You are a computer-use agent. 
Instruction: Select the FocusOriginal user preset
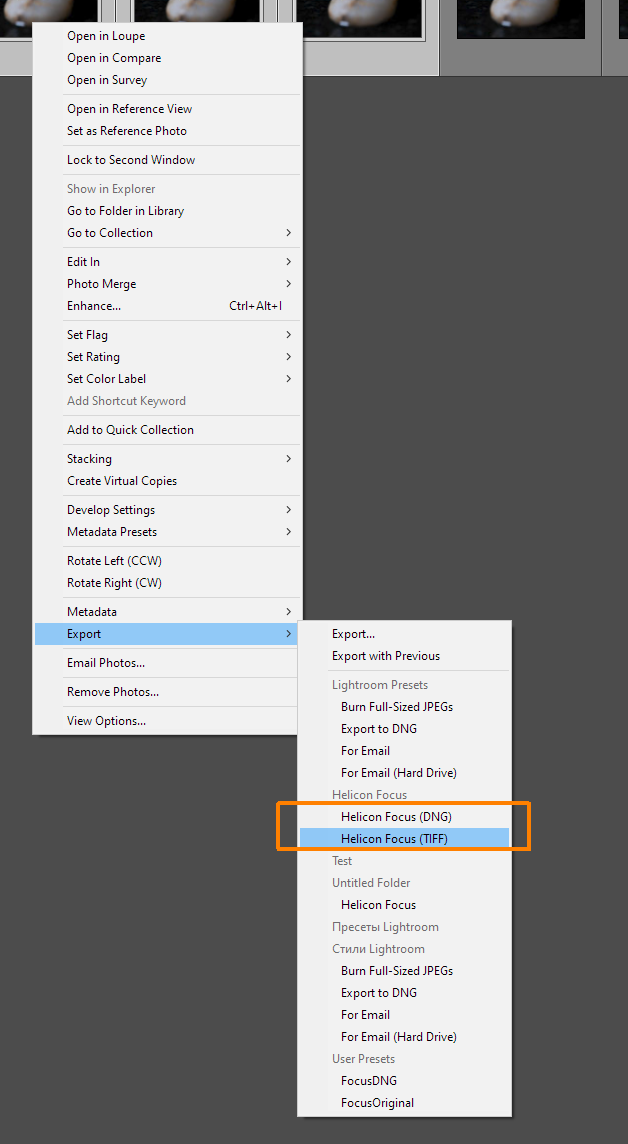(377, 1103)
